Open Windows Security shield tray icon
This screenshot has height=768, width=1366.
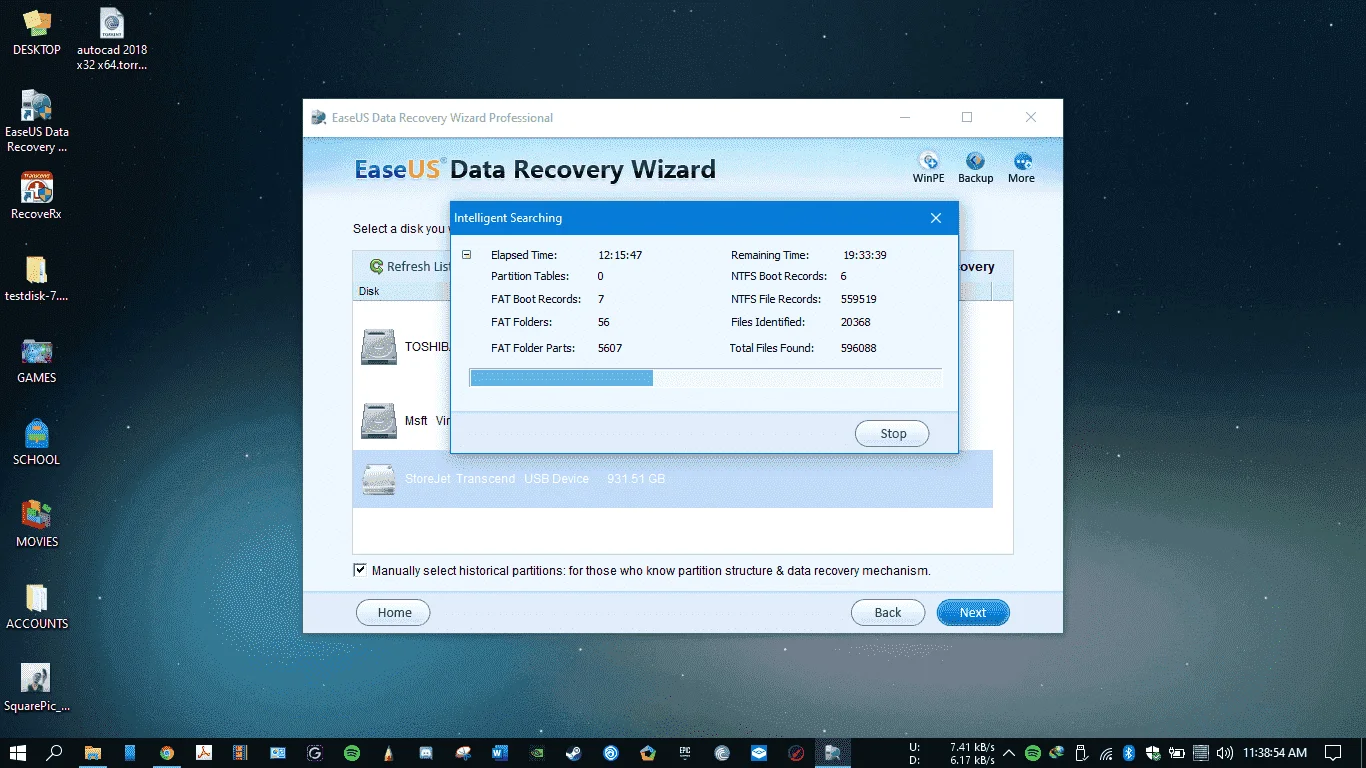[1153, 753]
